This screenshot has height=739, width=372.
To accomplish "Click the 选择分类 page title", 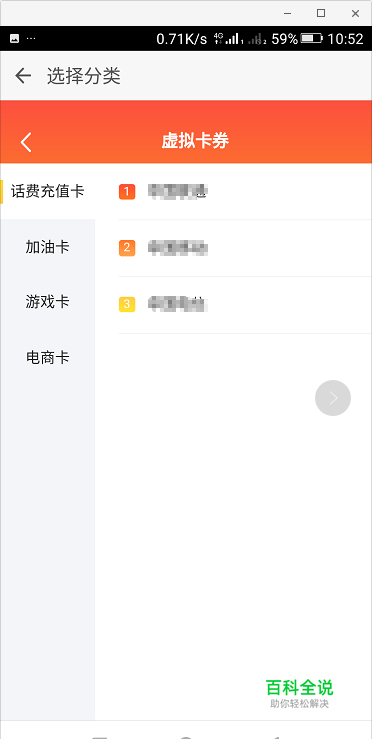I will pos(83,76).
